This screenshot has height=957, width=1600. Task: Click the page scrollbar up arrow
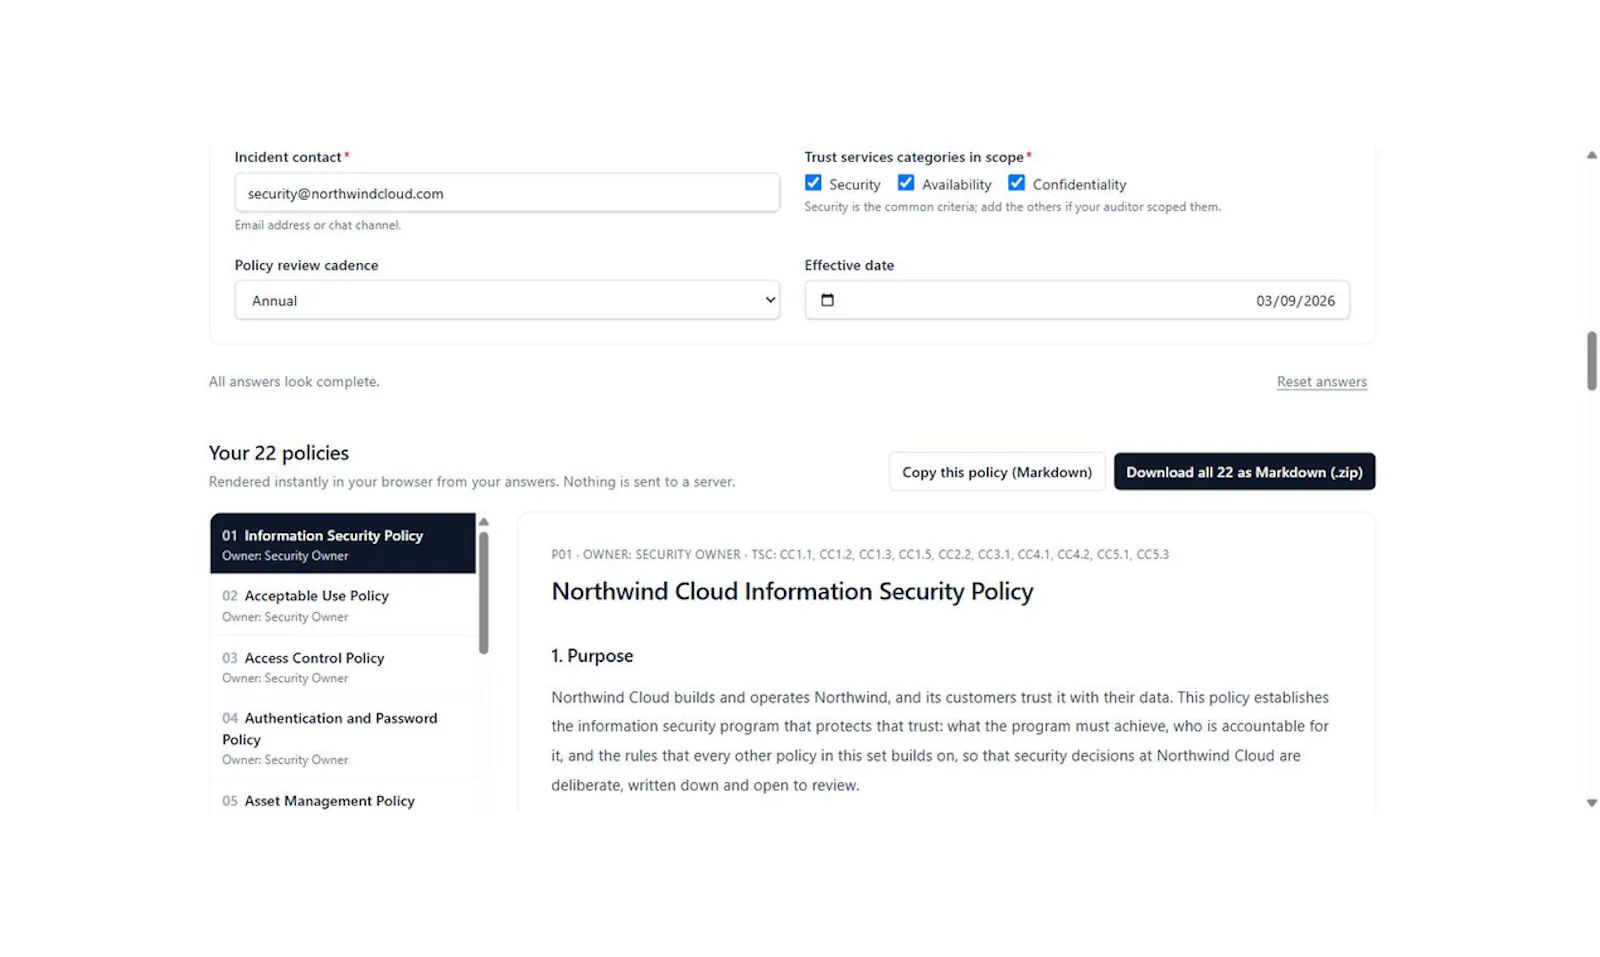1591,155
